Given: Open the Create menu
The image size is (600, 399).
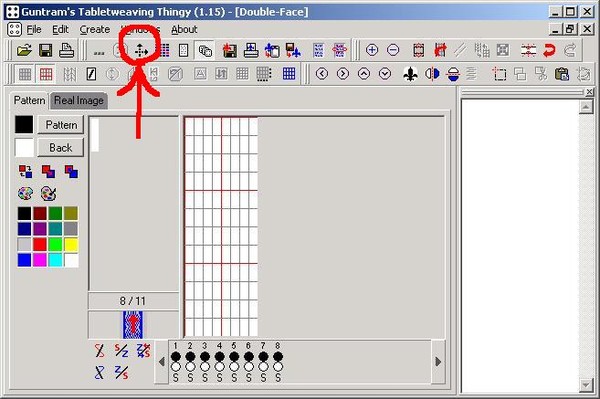Looking at the screenshot, I should (95, 29).
